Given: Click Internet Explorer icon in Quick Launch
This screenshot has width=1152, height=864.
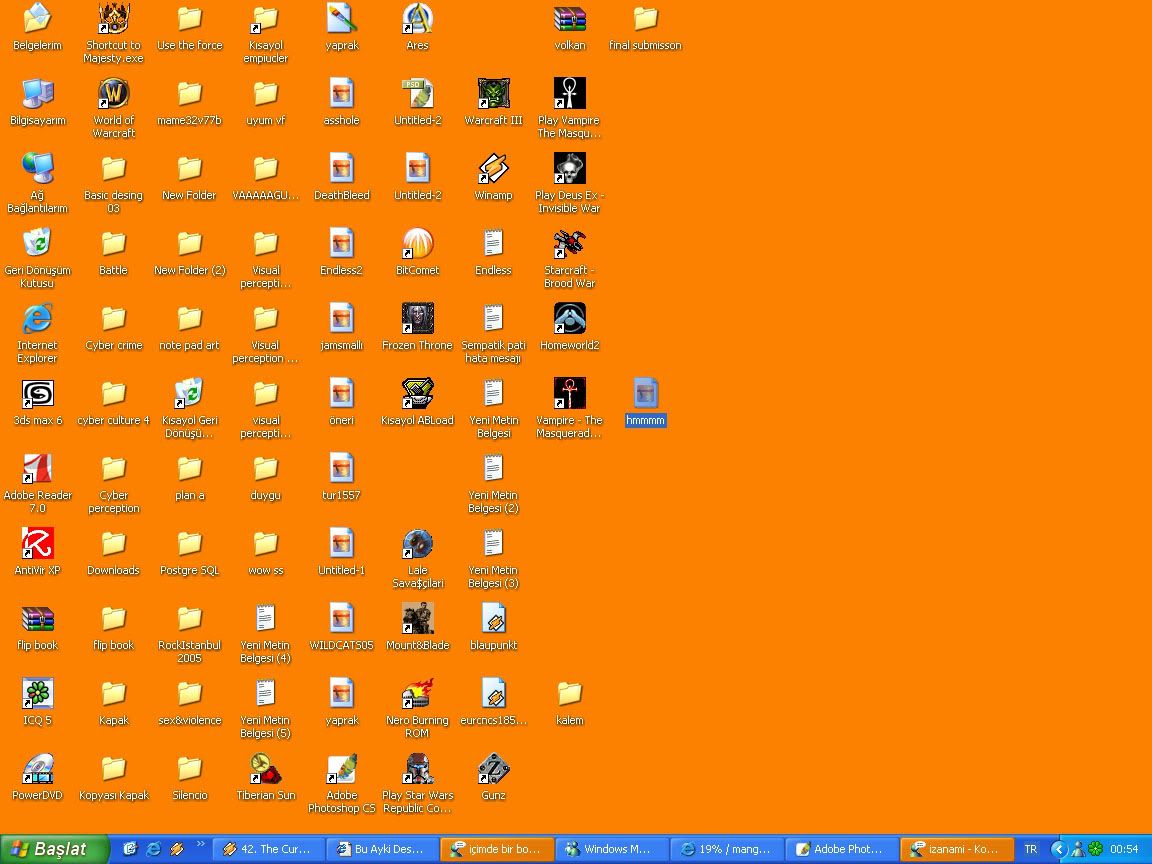Looking at the screenshot, I should tap(153, 849).
